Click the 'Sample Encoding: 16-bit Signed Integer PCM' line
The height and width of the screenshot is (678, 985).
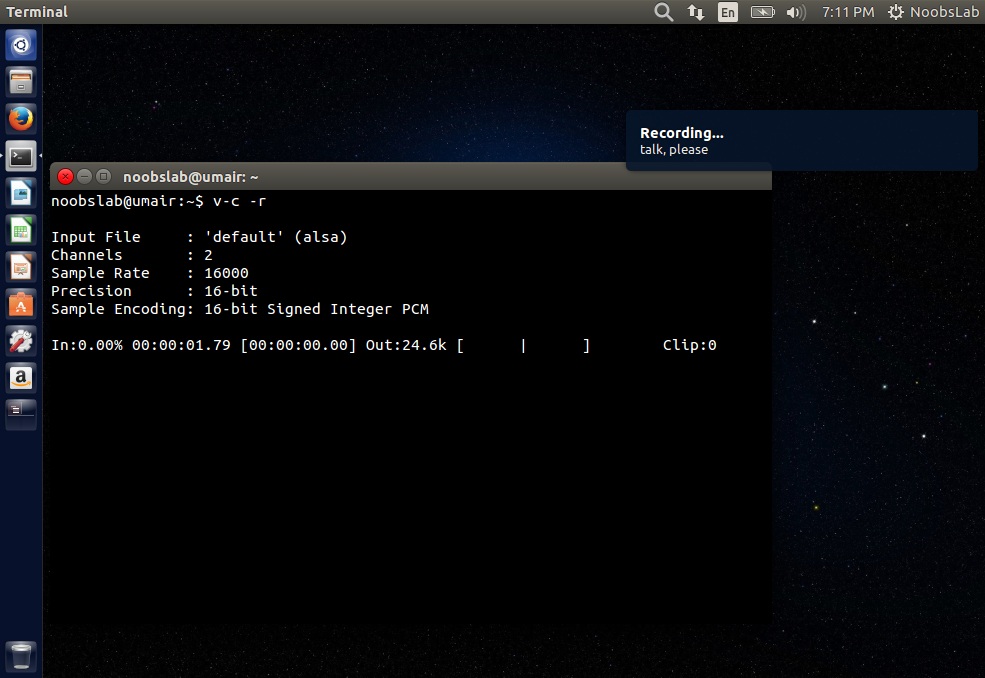tap(240, 309)
